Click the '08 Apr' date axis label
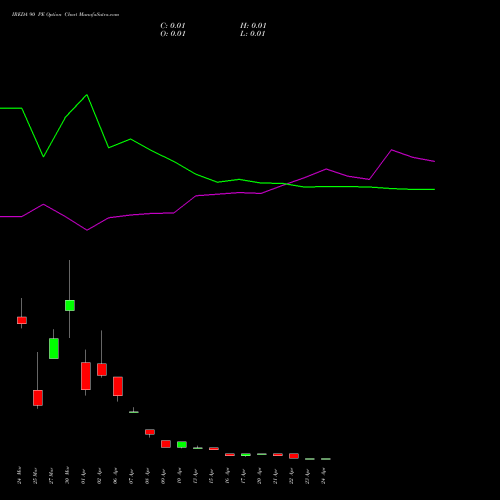This screenshot has width=500, height=500. coord(147,477)
